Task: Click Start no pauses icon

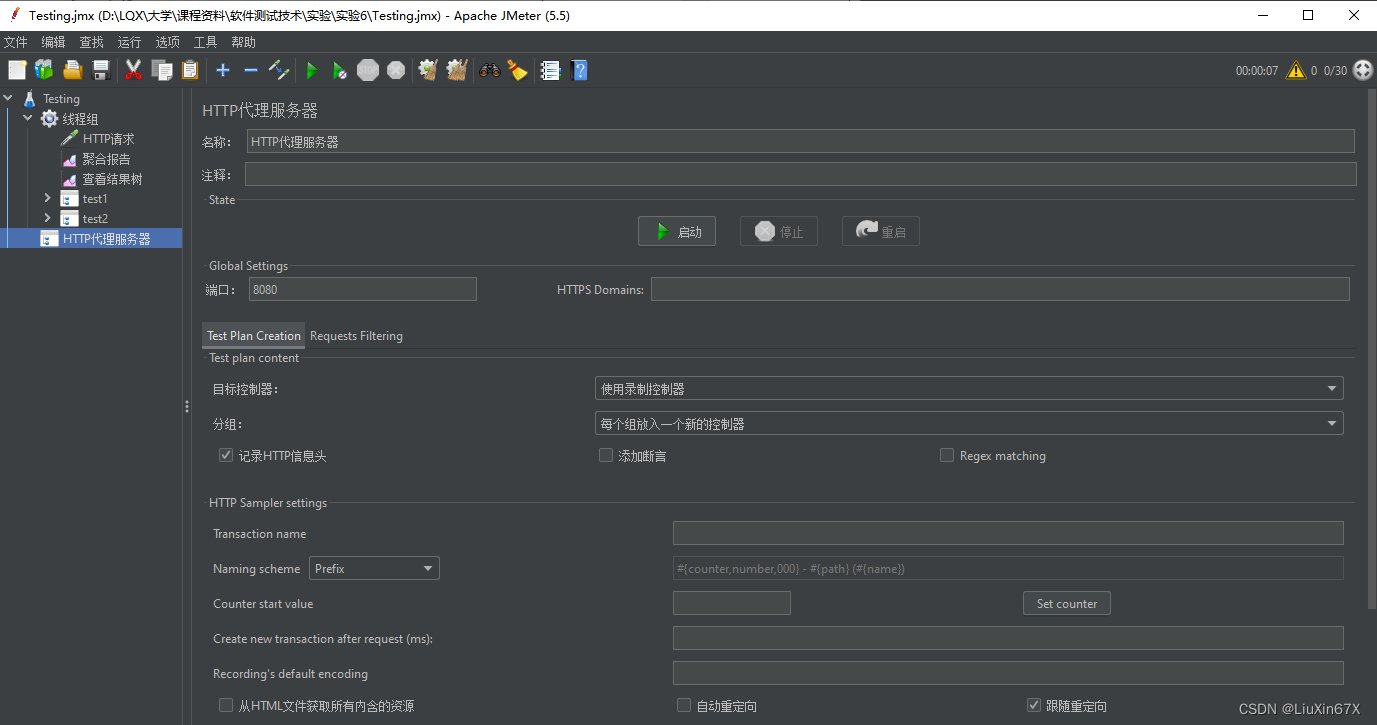Action: [340, 70]
